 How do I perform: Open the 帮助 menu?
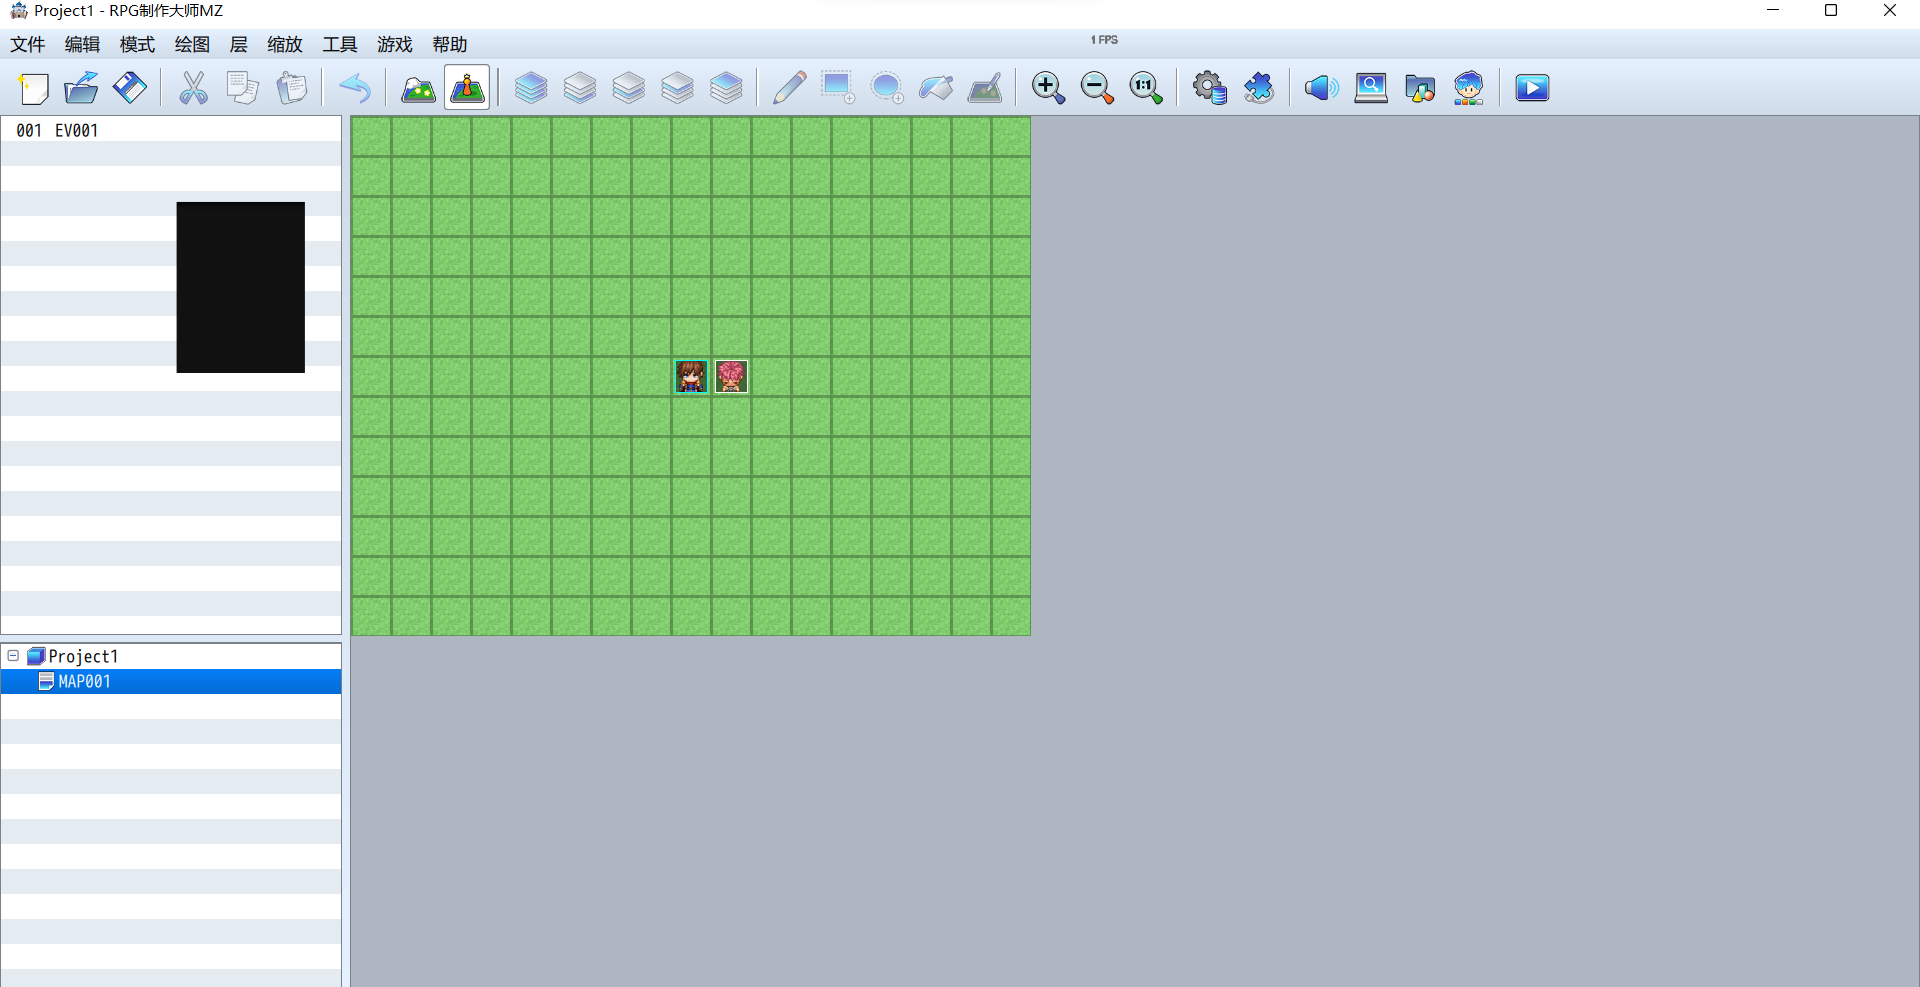tap(450, 44)
